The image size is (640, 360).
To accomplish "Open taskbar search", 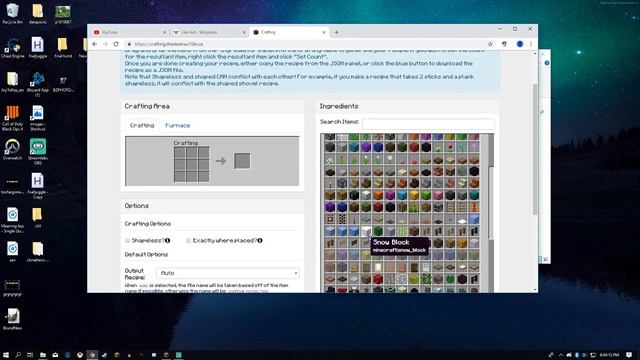I will tap(18, 355).
